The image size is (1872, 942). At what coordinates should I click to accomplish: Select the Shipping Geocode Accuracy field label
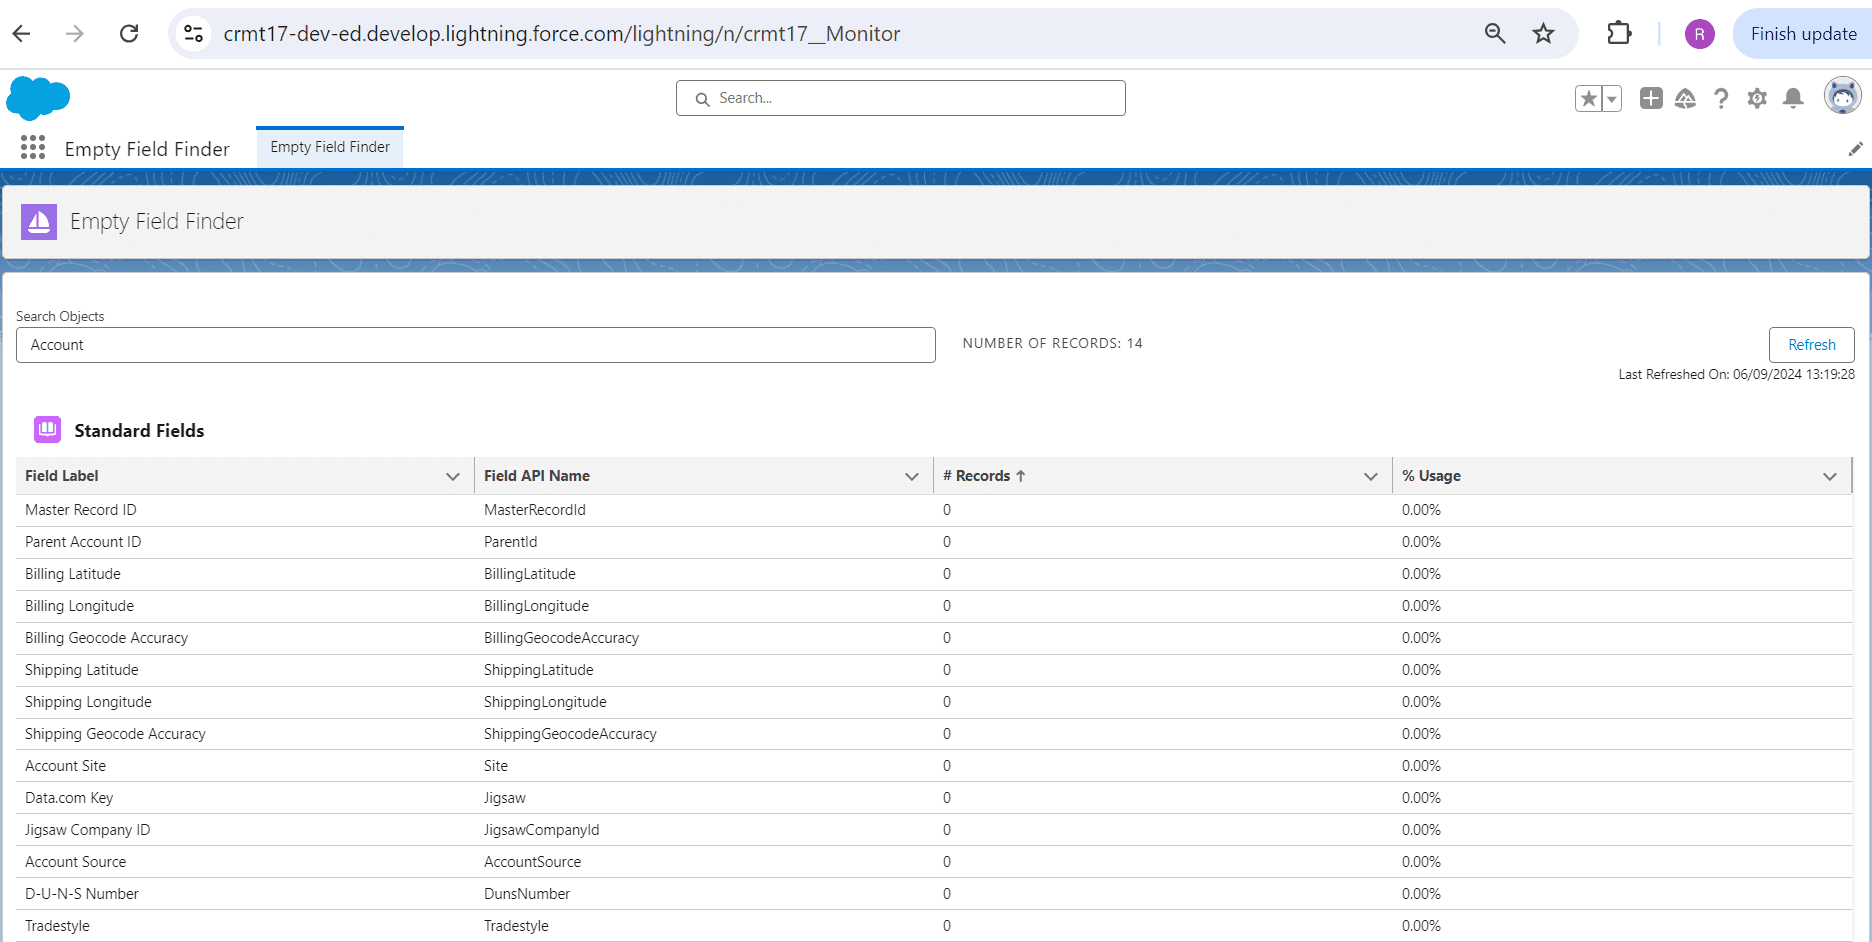pyautogui.click(x=115, y=734)
